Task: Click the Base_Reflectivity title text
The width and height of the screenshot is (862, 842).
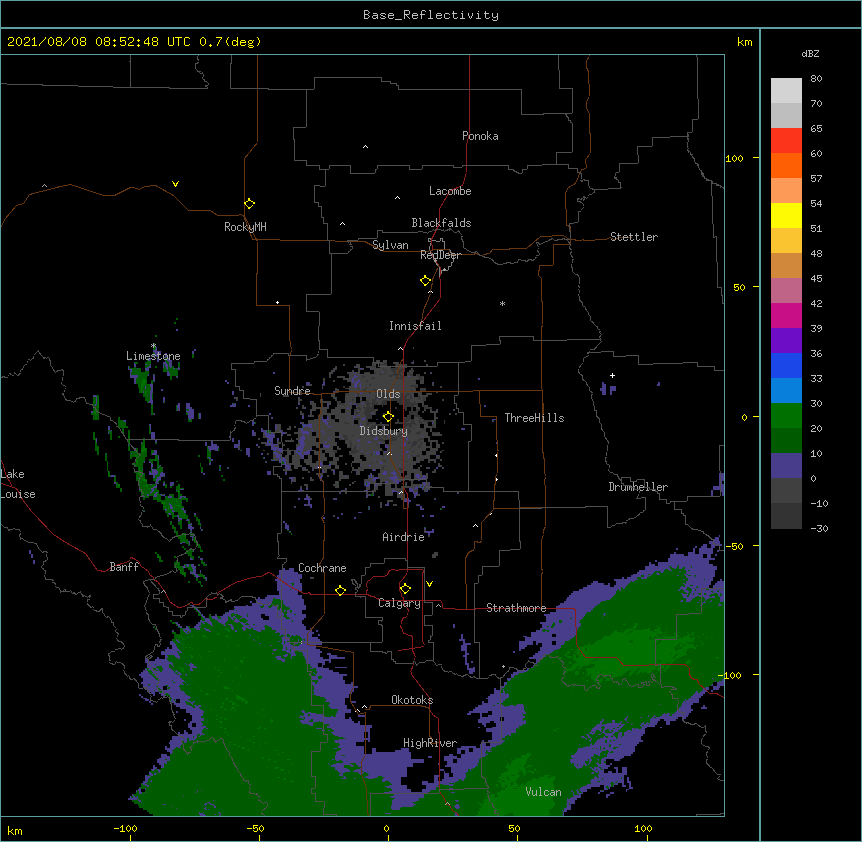Action: coord(431,15)
